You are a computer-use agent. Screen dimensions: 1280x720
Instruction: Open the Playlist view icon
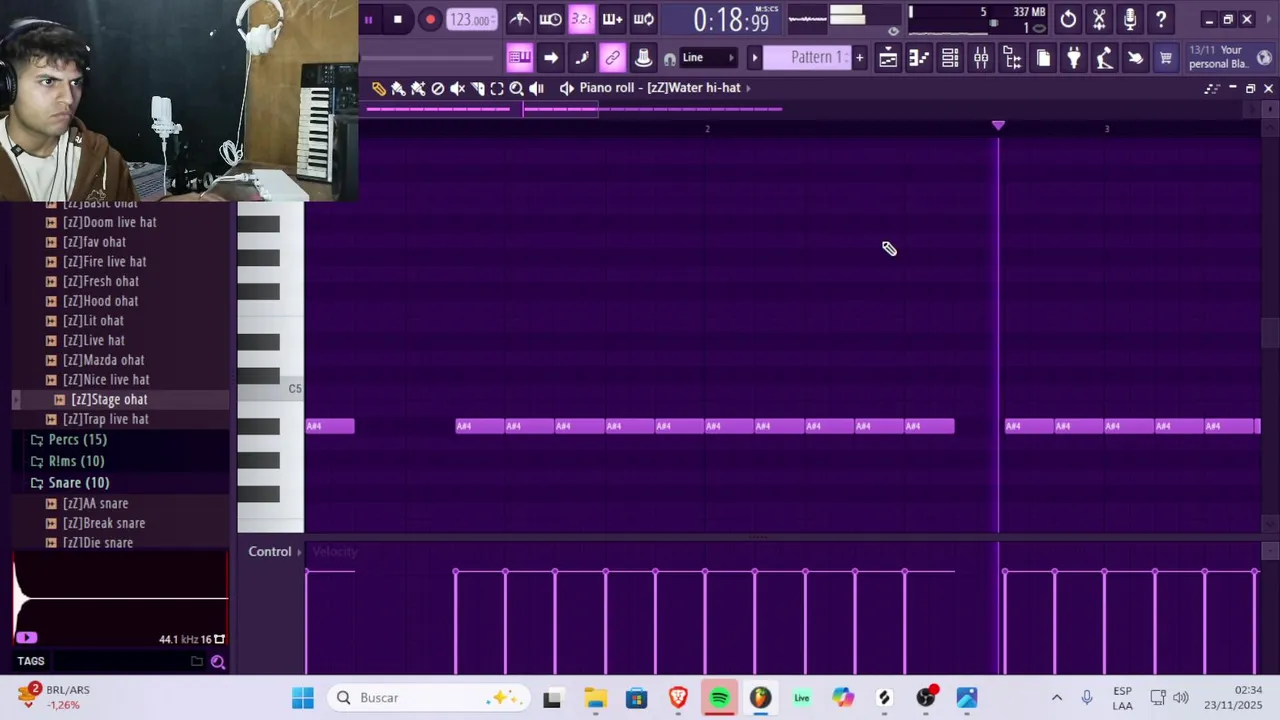(888, 58)
